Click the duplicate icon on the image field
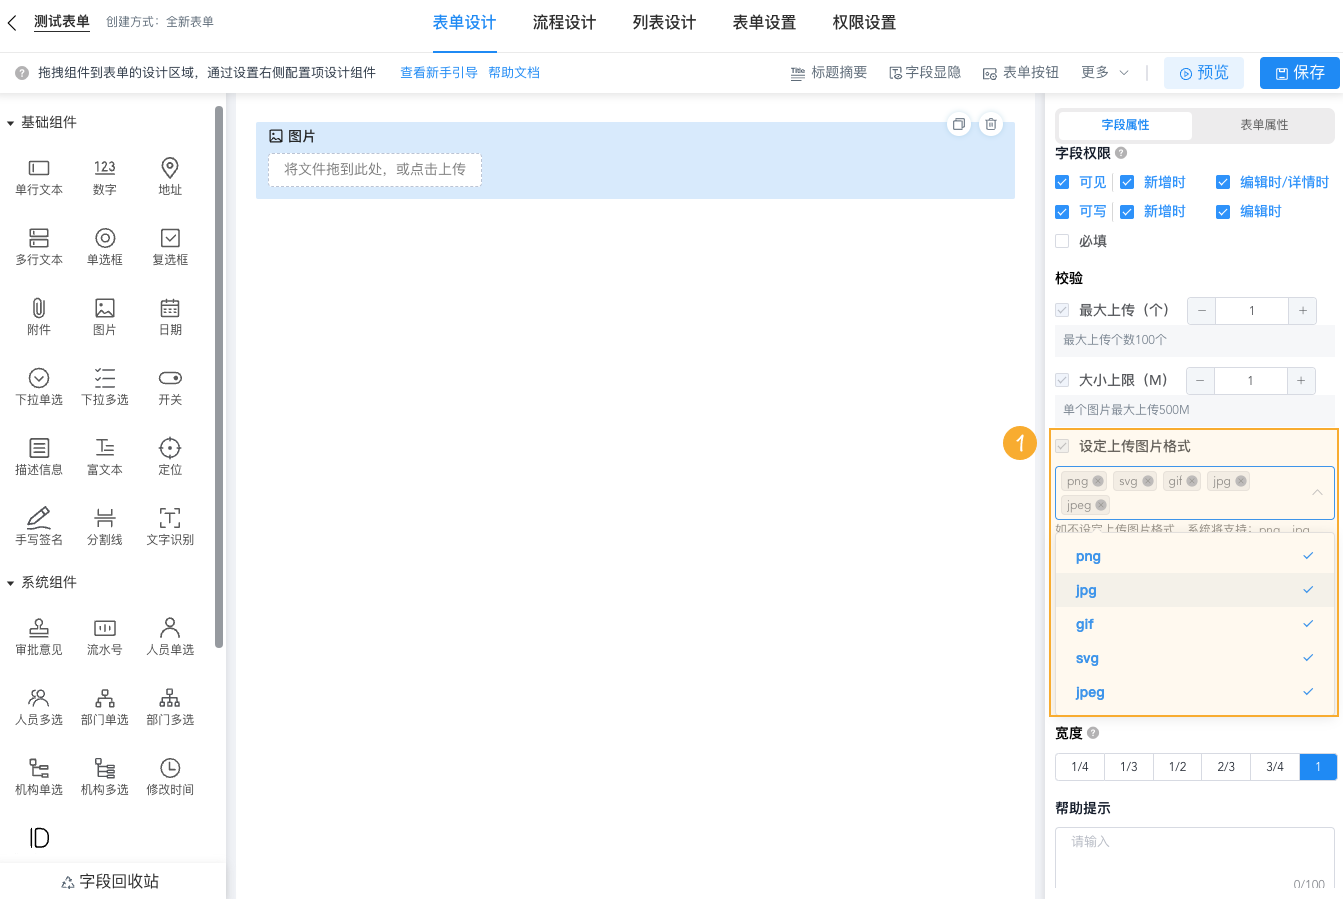The height and width of the screenshot is (899, 1343). [959, 123]
